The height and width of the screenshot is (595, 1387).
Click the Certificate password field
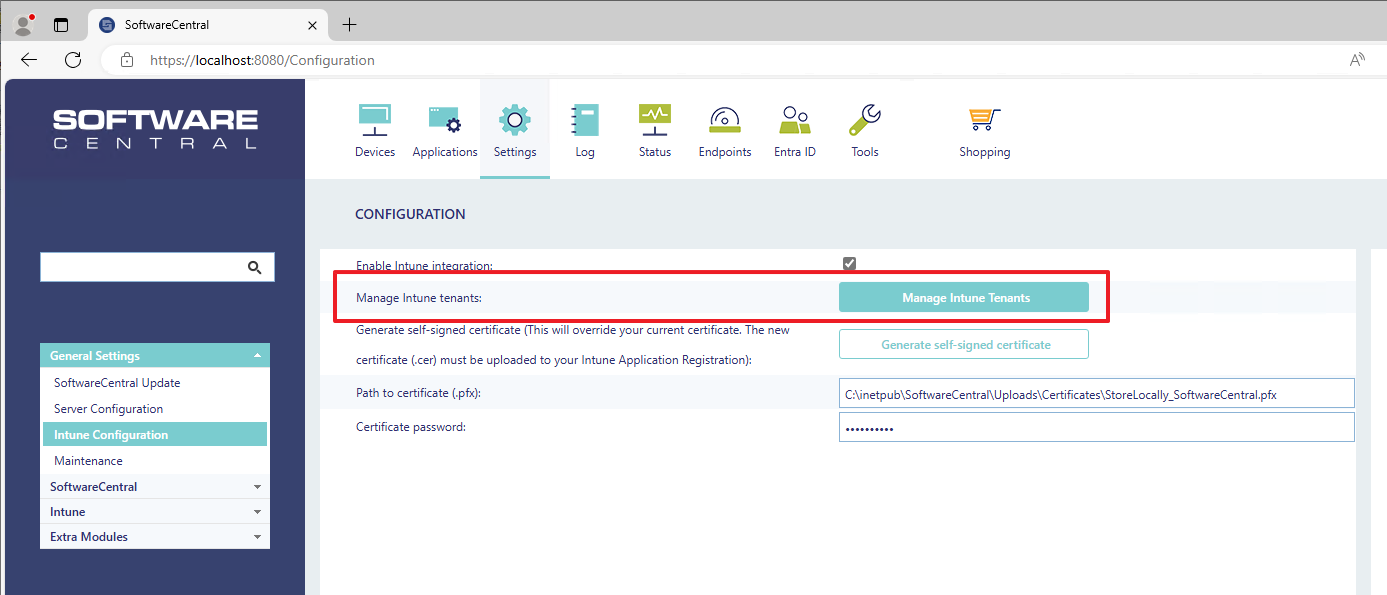(1096, 428)
